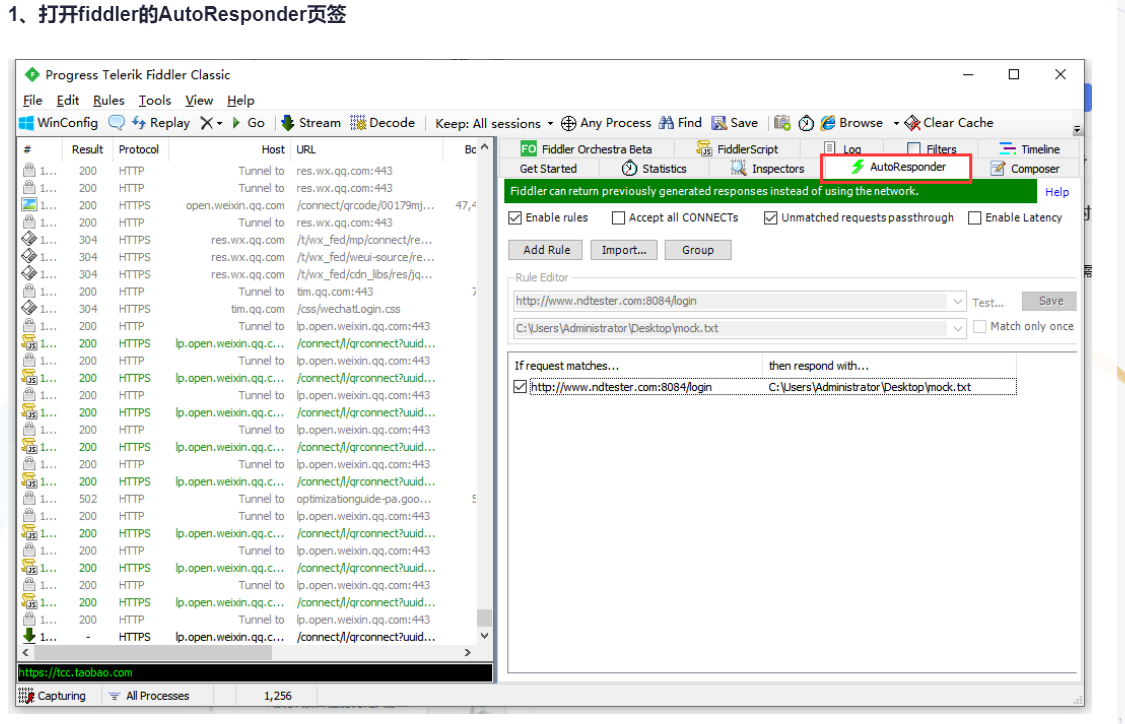
Task: Open Find with the binoculars icon
Action: coord(667,123)
